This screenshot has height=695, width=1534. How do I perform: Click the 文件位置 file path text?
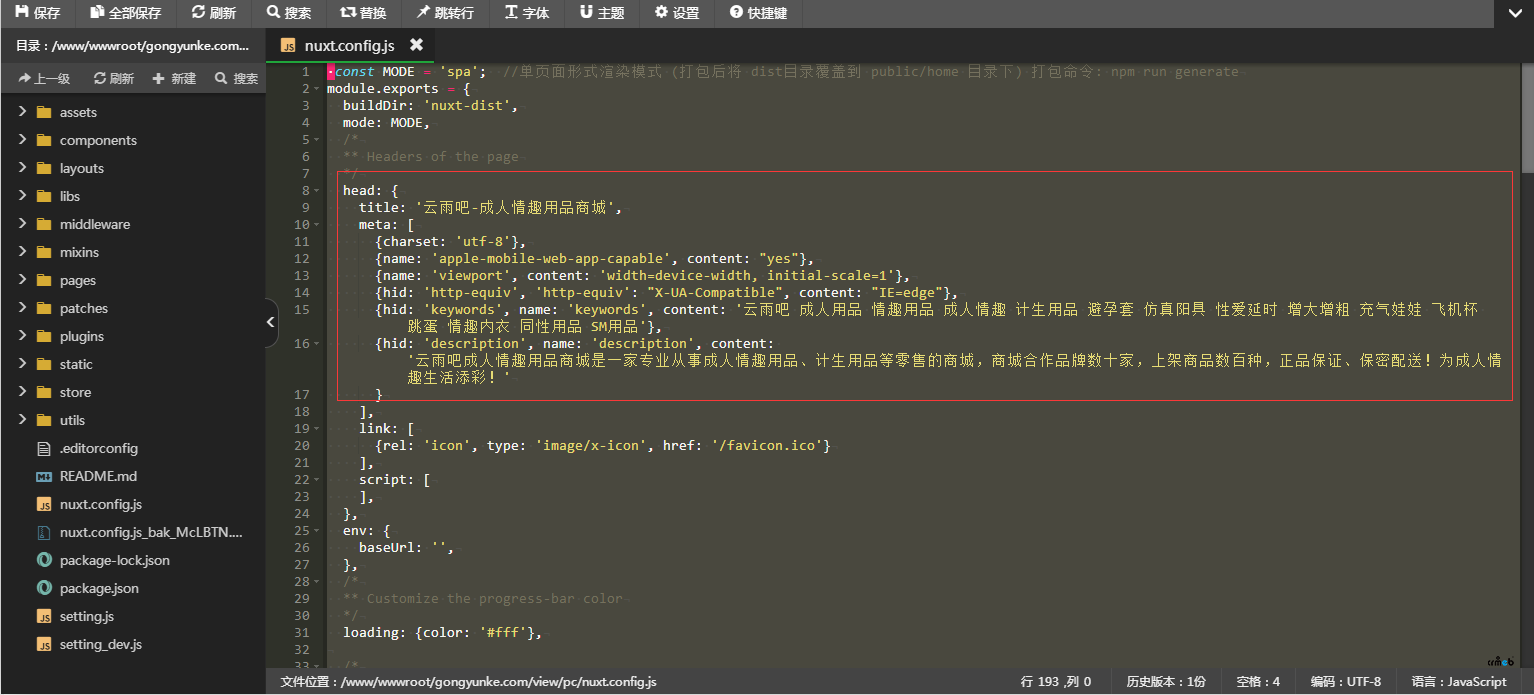469,682
